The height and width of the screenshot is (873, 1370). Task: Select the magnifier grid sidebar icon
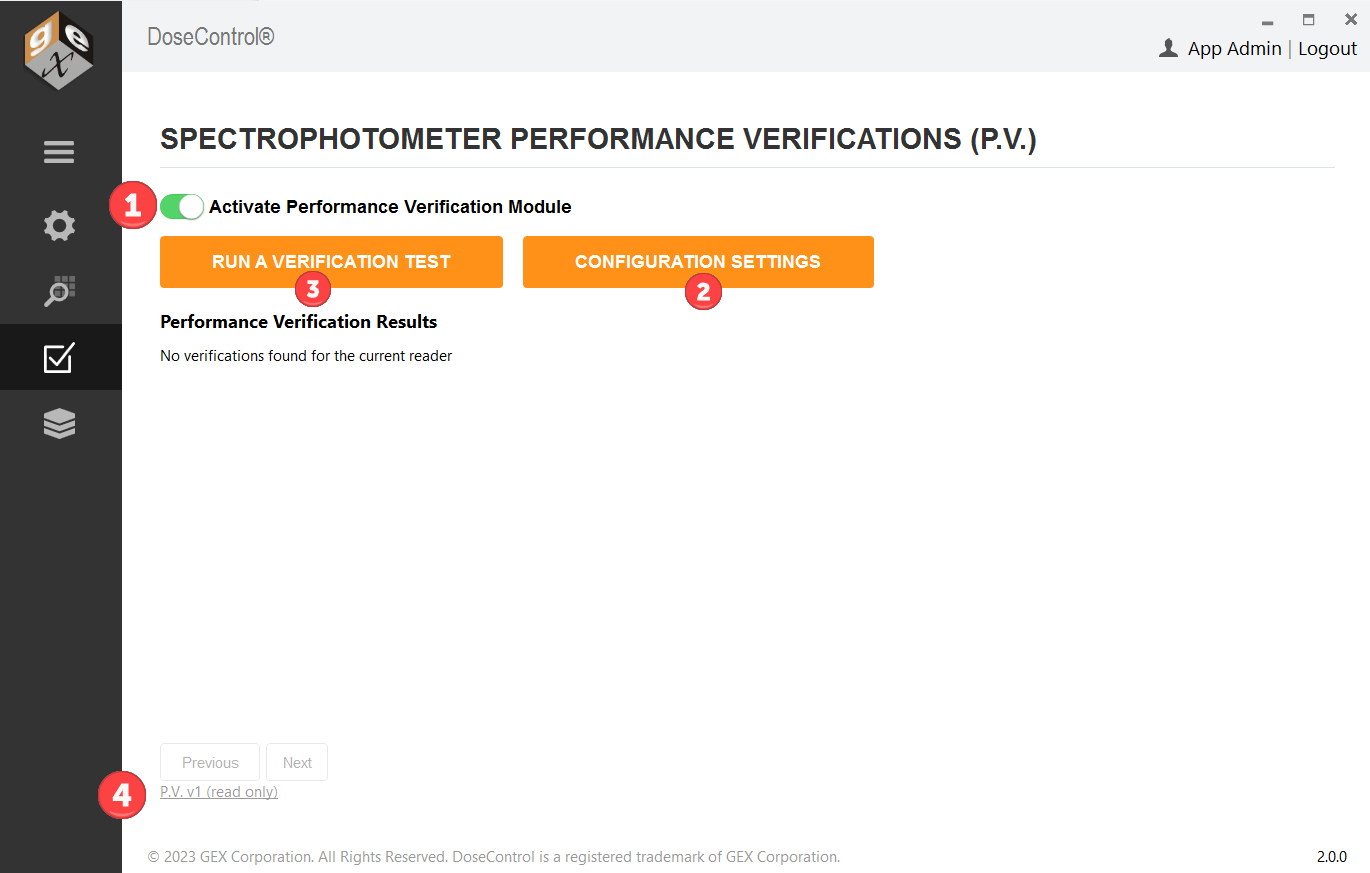[59, 291]
